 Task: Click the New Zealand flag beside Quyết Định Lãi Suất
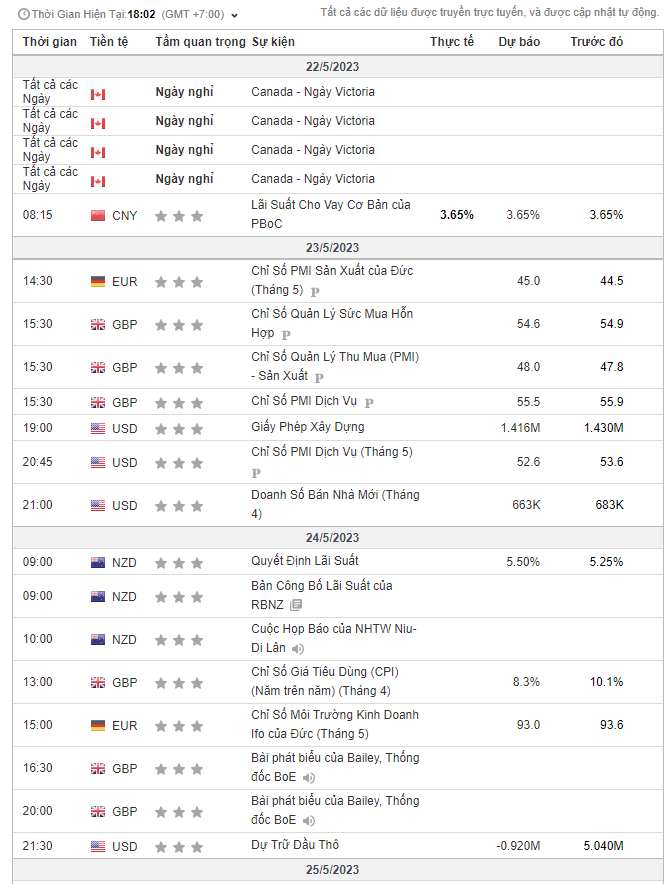click(x=98, y=562)
